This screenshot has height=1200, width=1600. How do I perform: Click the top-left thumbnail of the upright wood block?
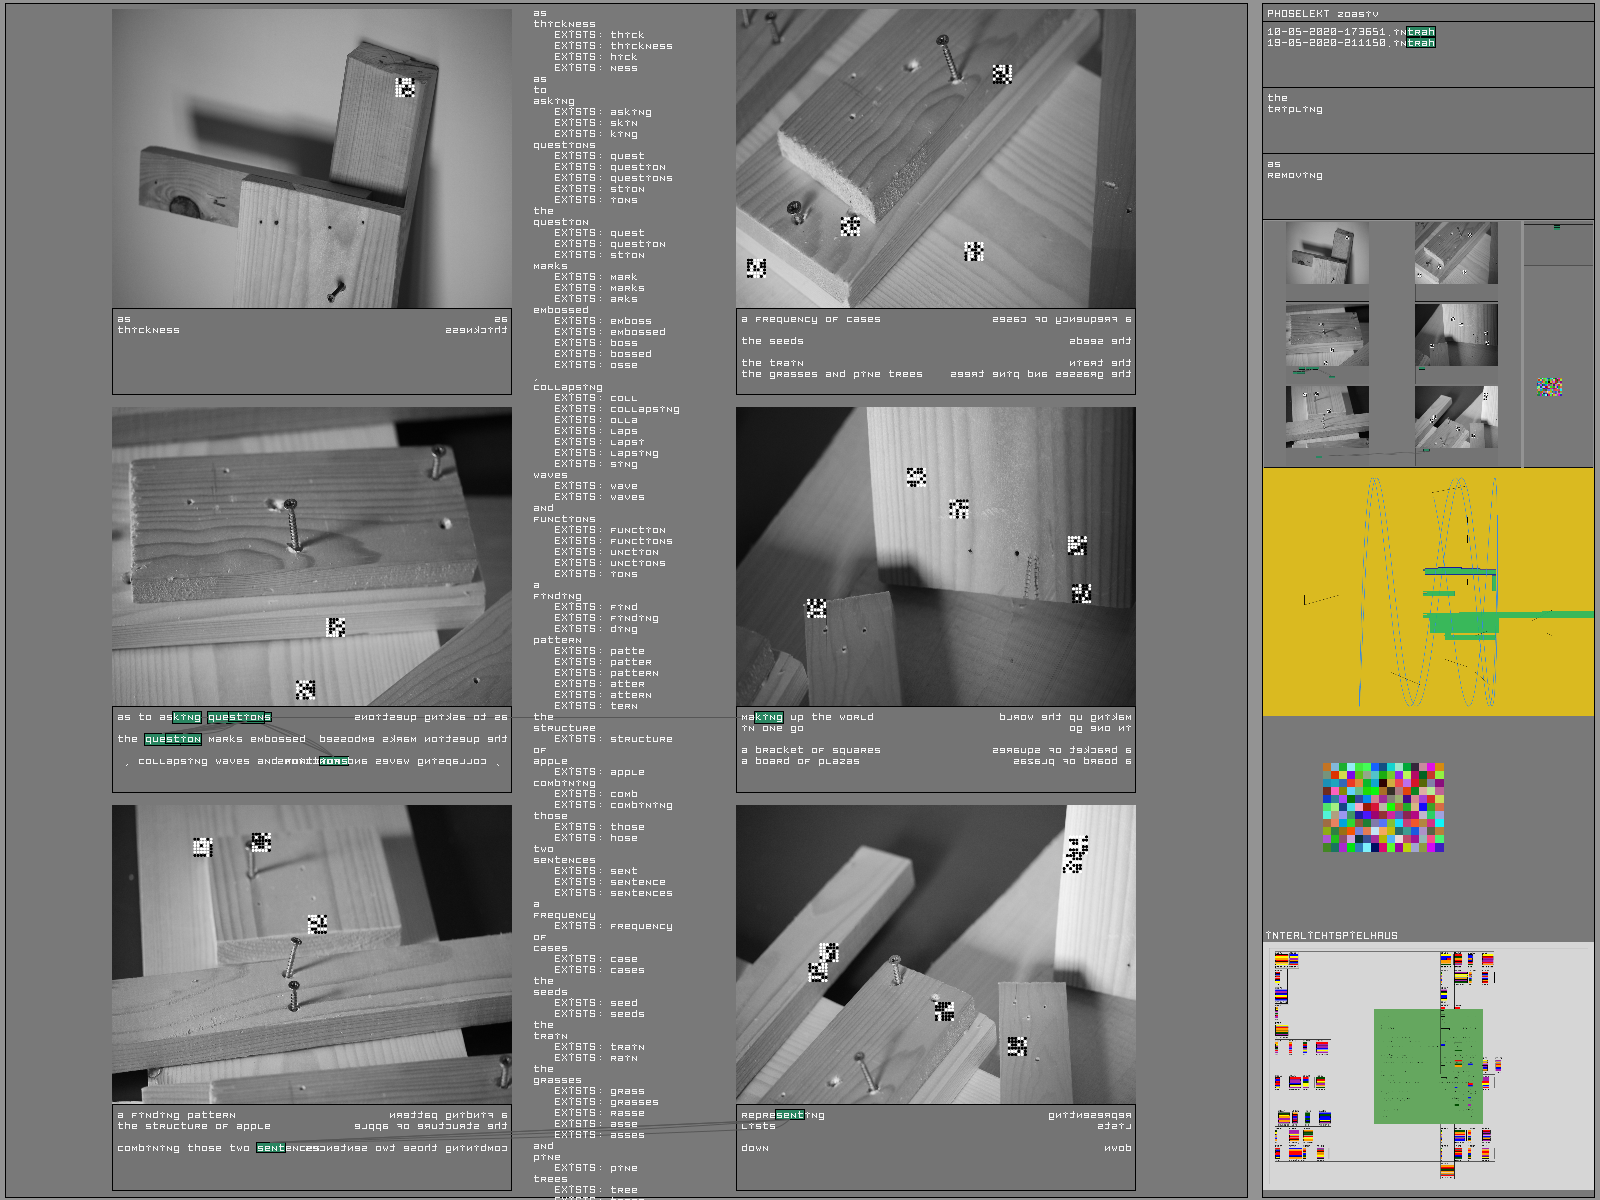pos(1327,254)
